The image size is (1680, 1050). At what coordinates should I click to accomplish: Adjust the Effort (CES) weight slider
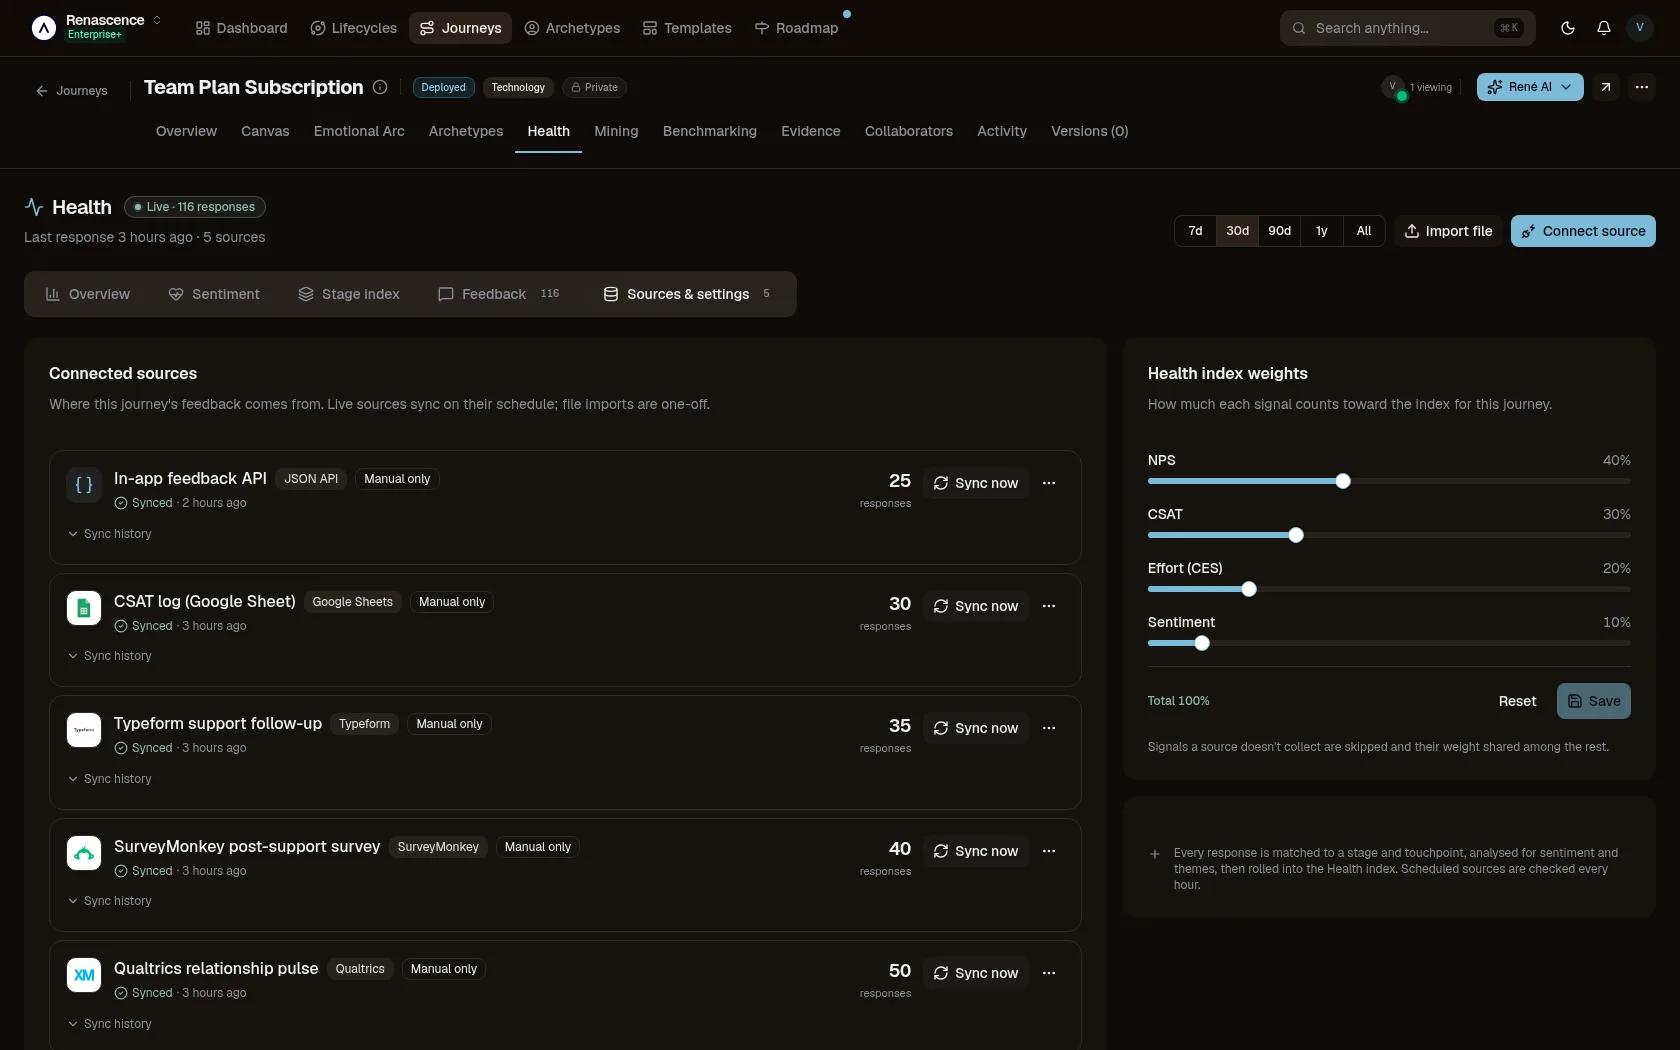pos(1249,589)
